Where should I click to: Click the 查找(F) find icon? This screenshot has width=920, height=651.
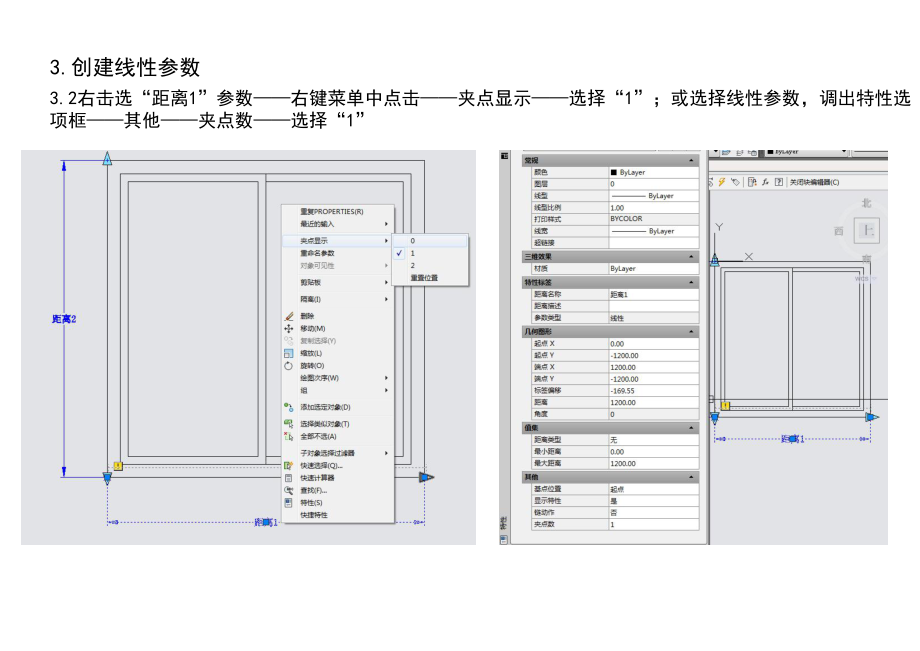coord(289,490)
